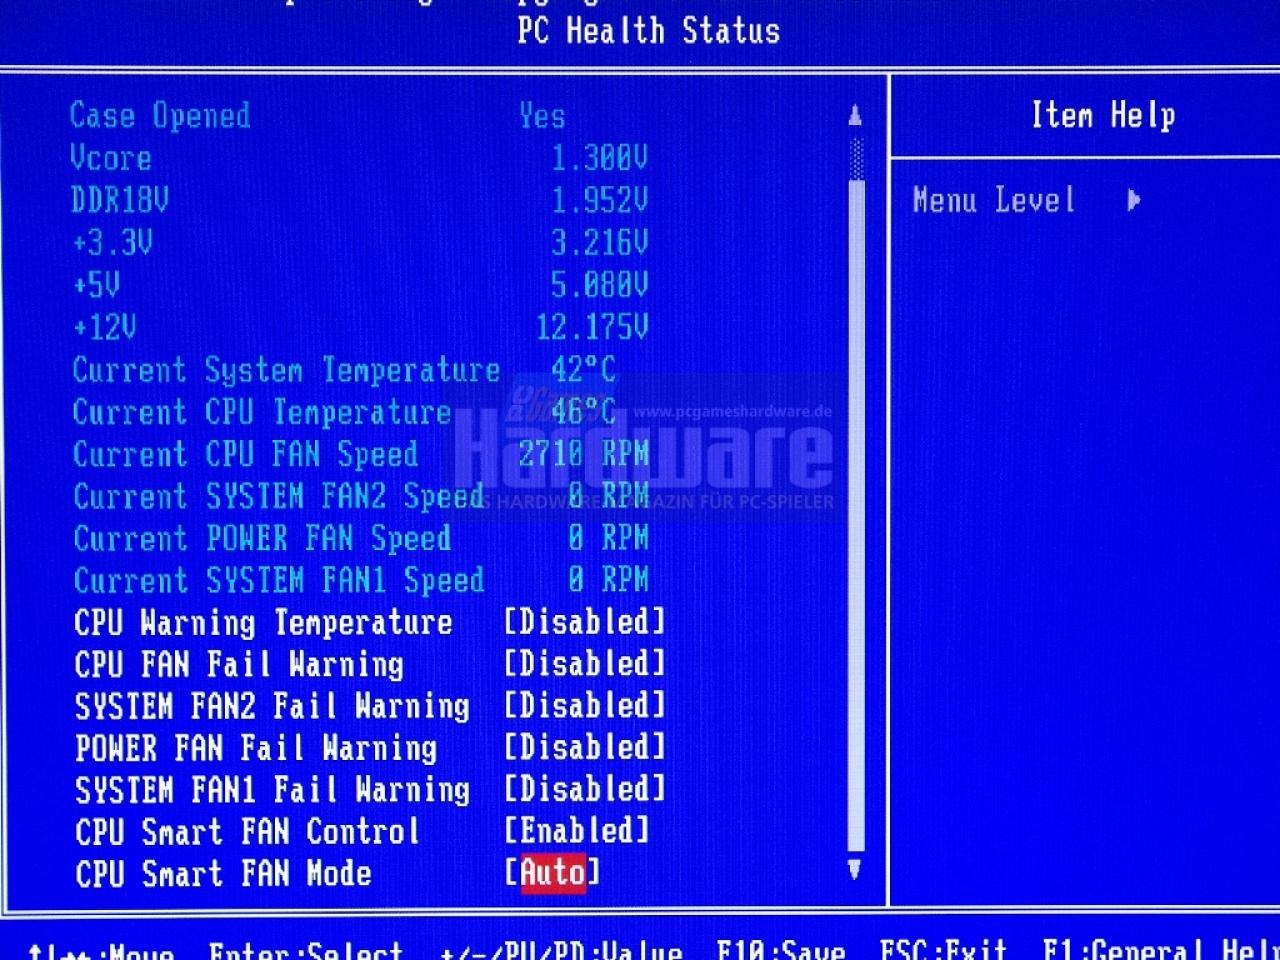Click the Case Opened Yes value
The width and height of the screenshot is (1280, 960).
point(542,117)
